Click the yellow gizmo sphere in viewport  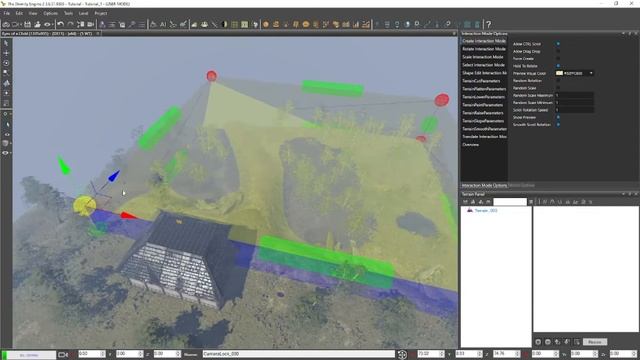point(84,205)
